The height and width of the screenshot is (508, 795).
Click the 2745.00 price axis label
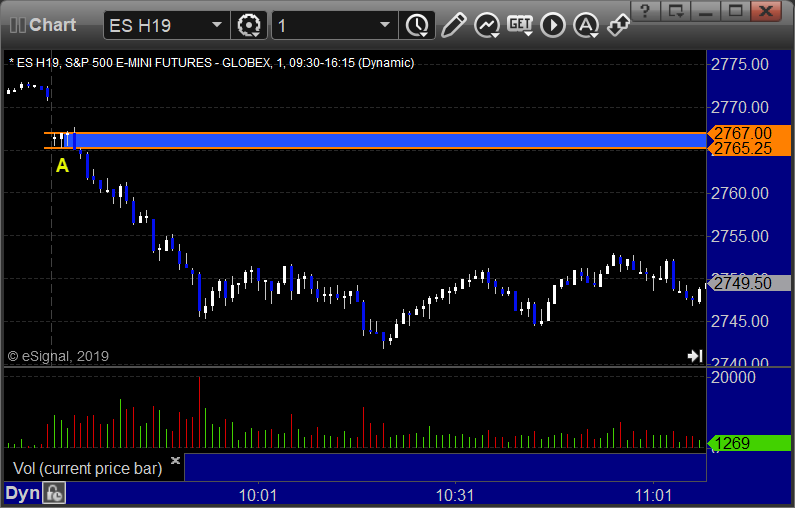[740, 321]
